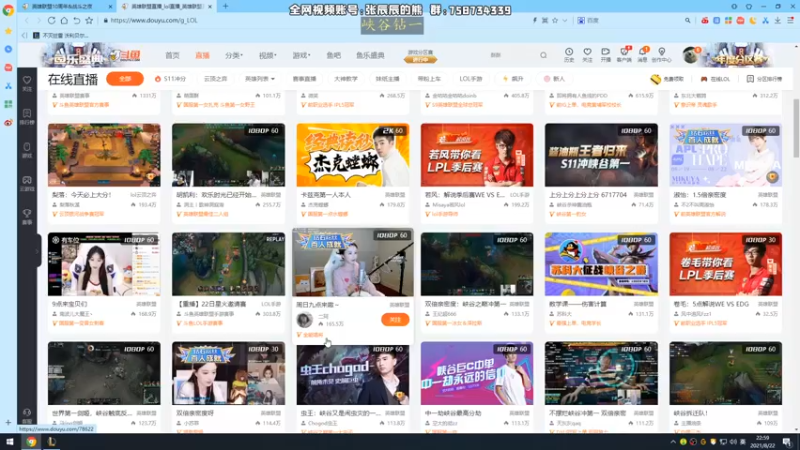Open the 关注 heart icon in the header

click(x=587, y=55)
